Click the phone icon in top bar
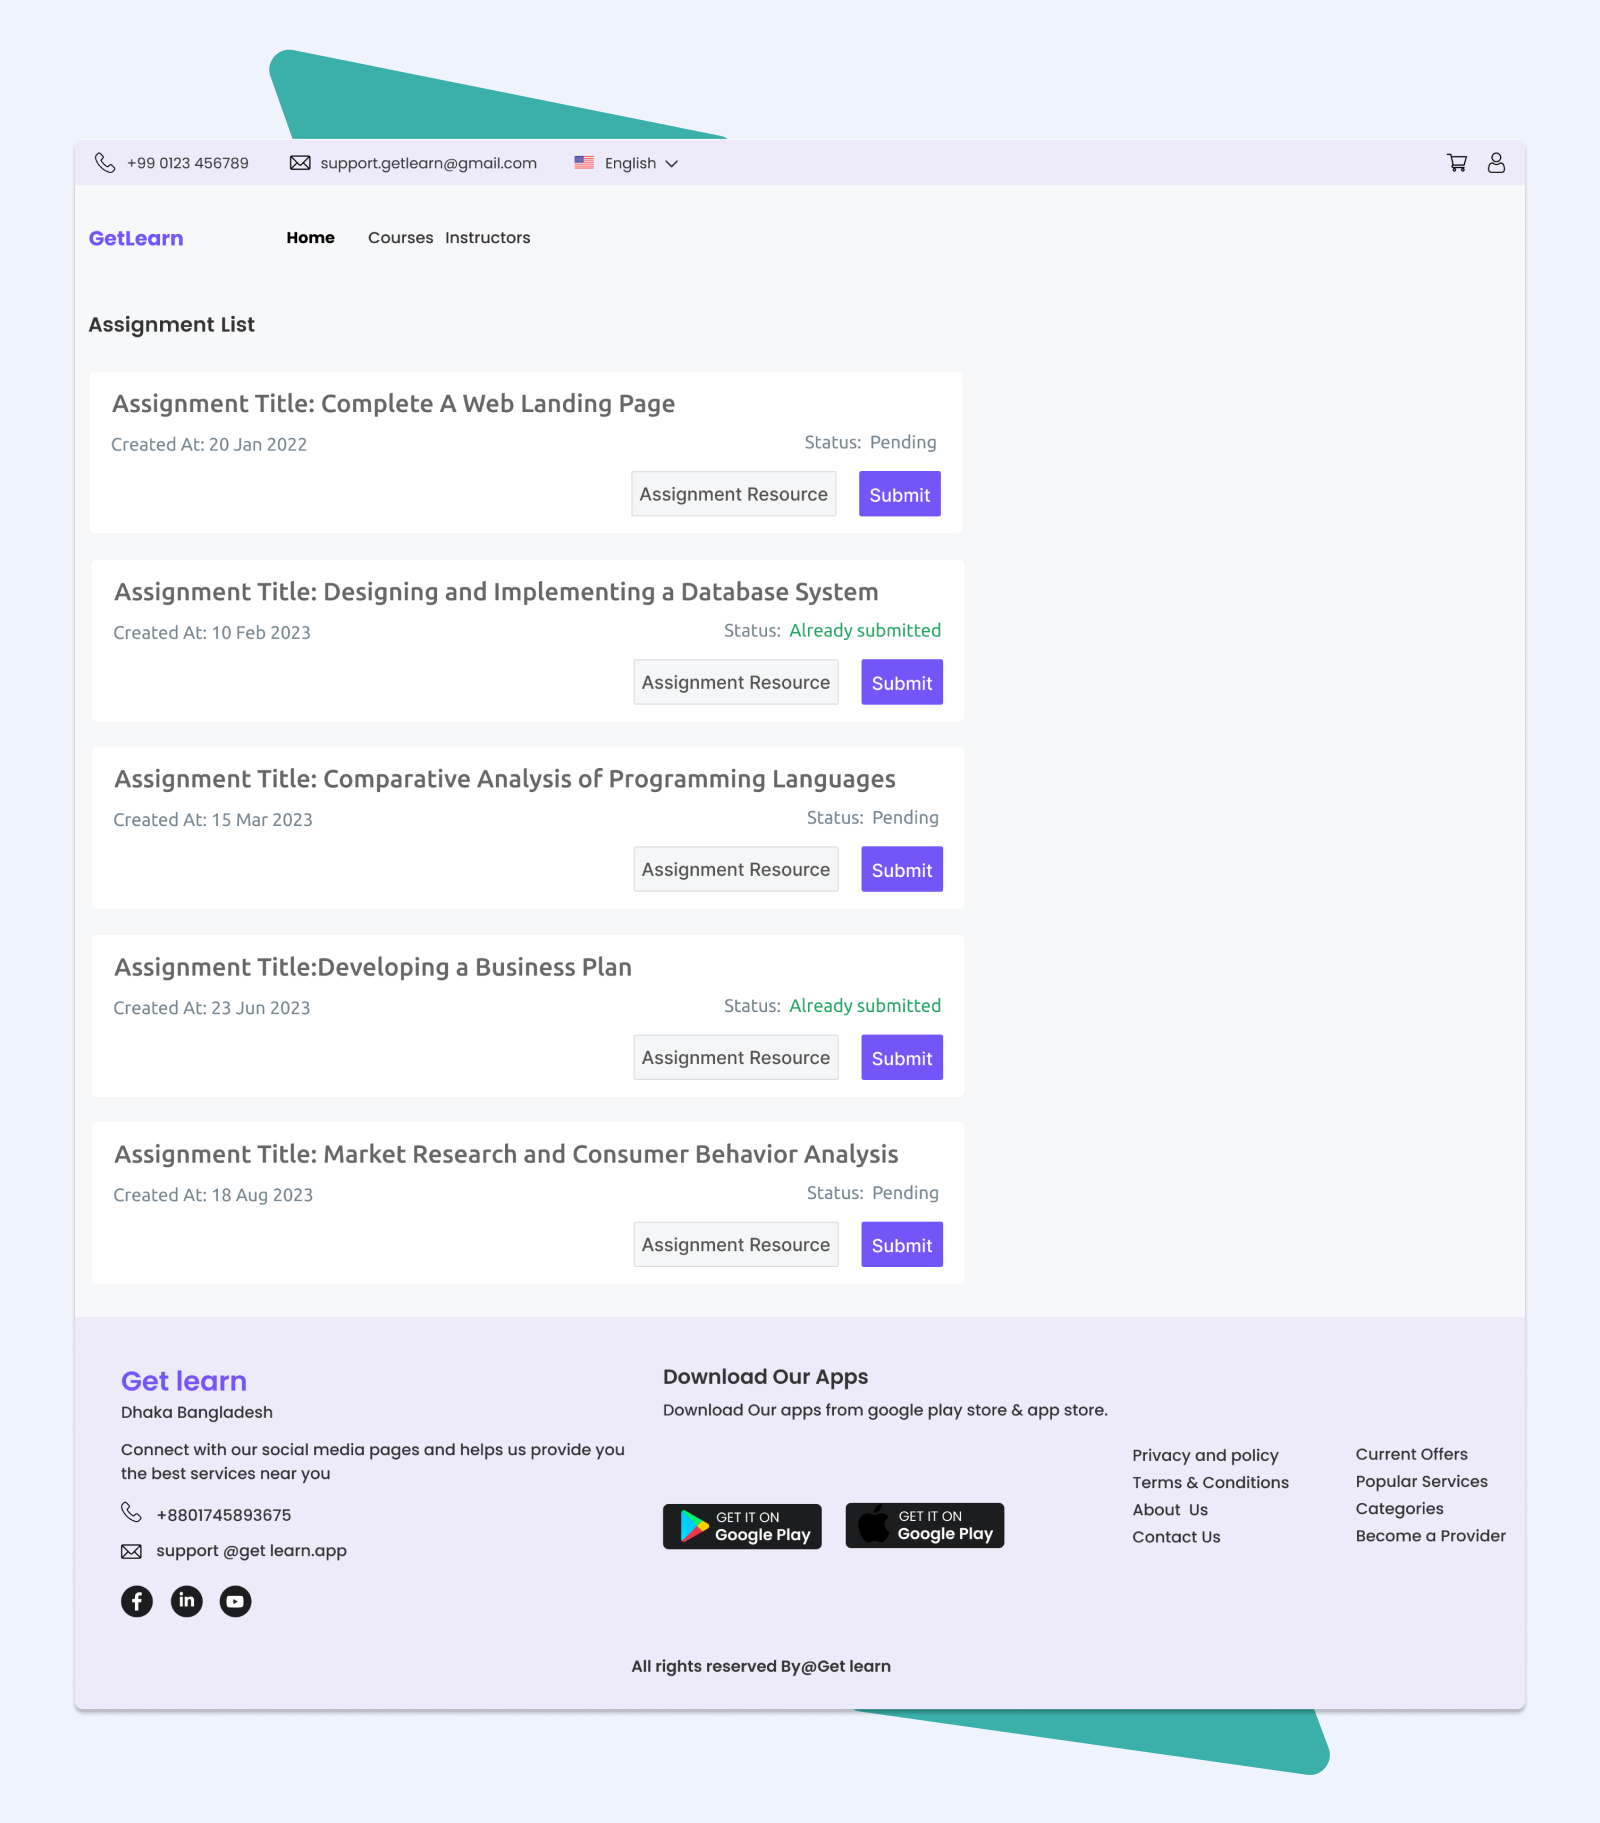This screenshot has width=1600, height=1823. pyautogui.click(x=105, y=163)
